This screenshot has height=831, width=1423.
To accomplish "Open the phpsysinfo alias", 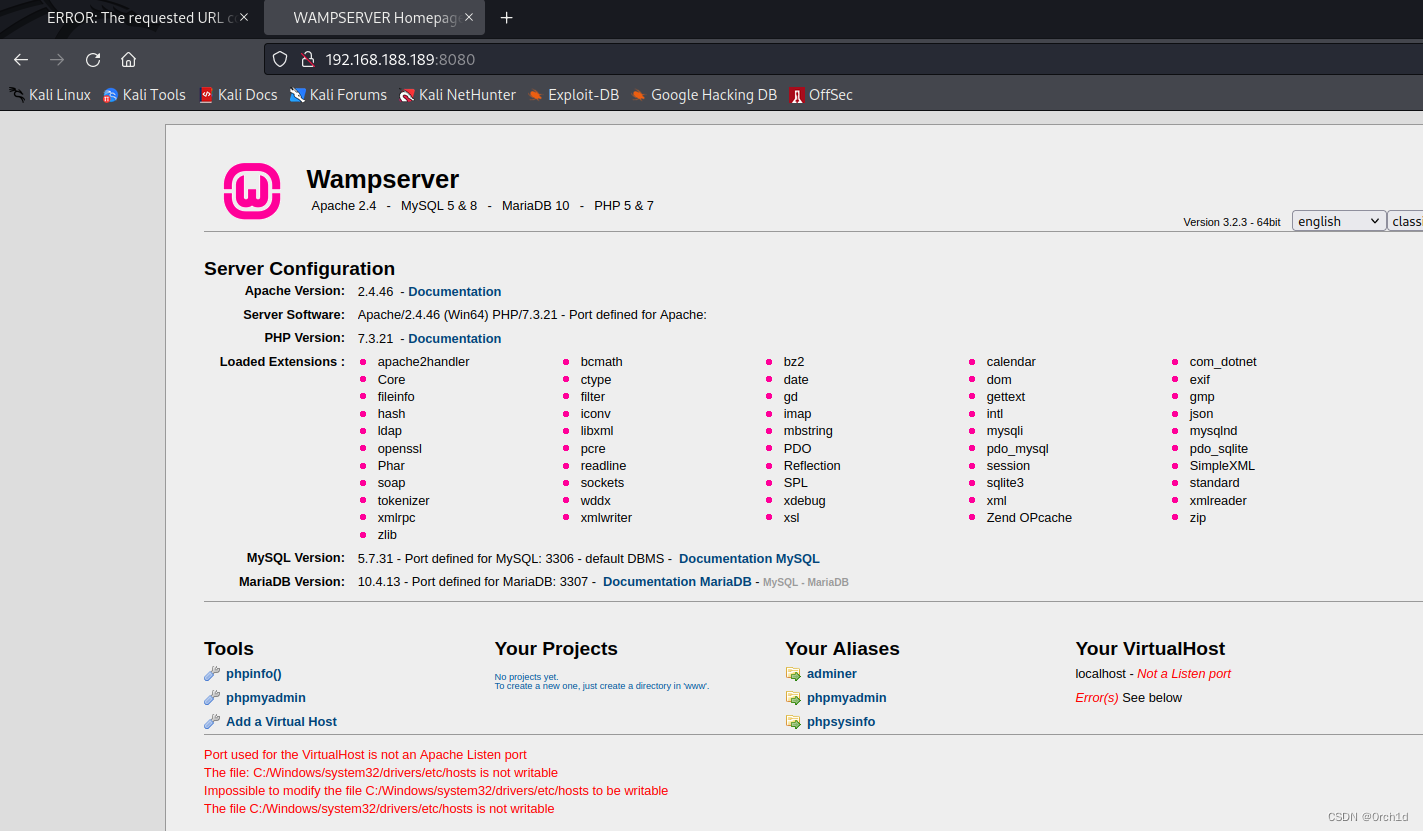I will tap(841, 722).
